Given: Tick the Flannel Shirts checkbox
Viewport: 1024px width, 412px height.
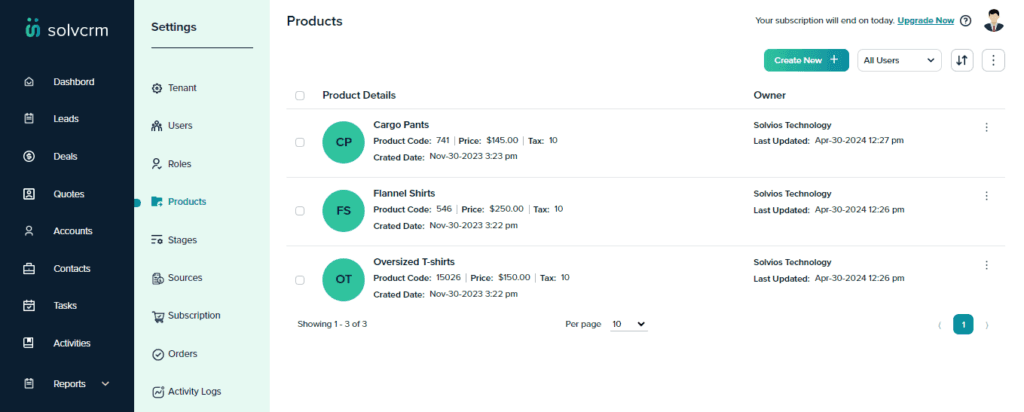Looking at the screenshot, I should tap(300, 211).
